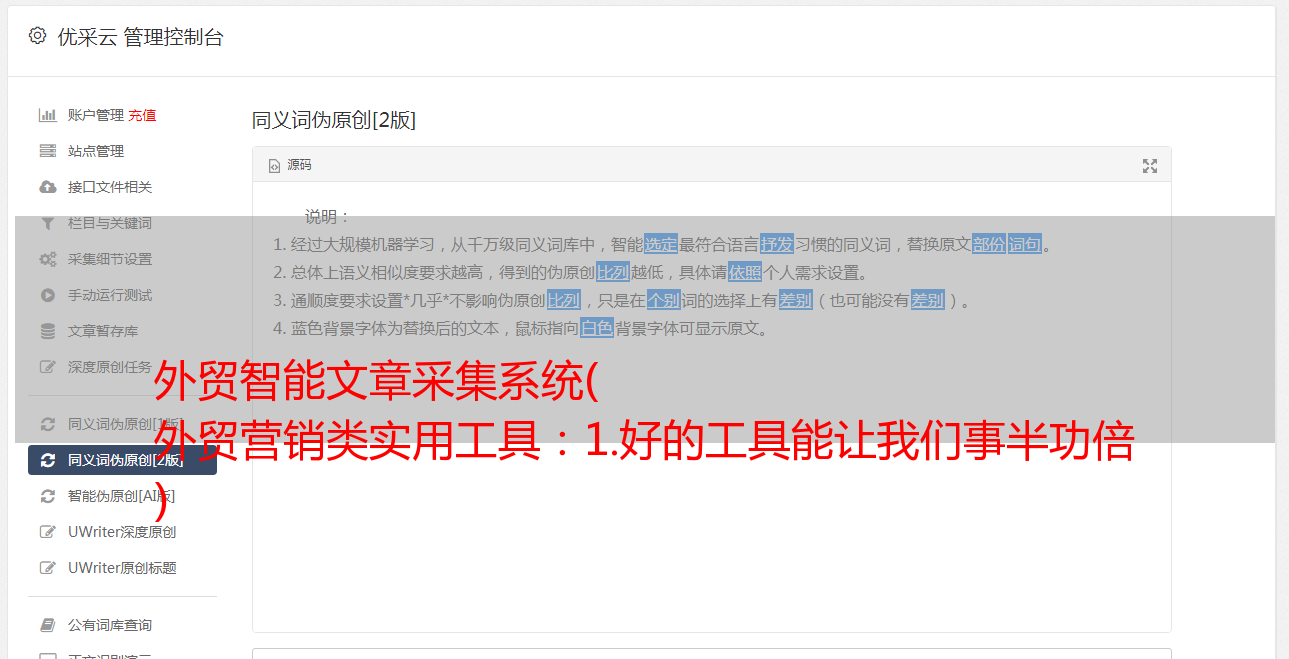Open 账户管理 bar chart icon
The height and width of the screenshot is (659, 1289).
[47, 115]
